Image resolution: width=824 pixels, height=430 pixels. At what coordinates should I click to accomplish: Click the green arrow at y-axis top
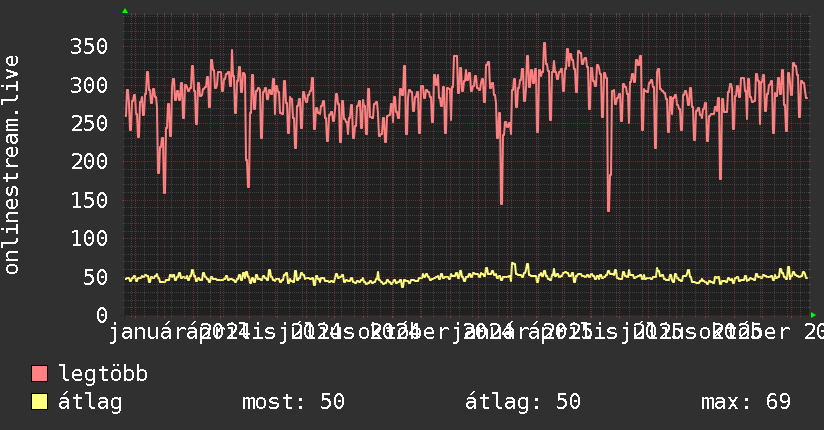tap(125, 11)
